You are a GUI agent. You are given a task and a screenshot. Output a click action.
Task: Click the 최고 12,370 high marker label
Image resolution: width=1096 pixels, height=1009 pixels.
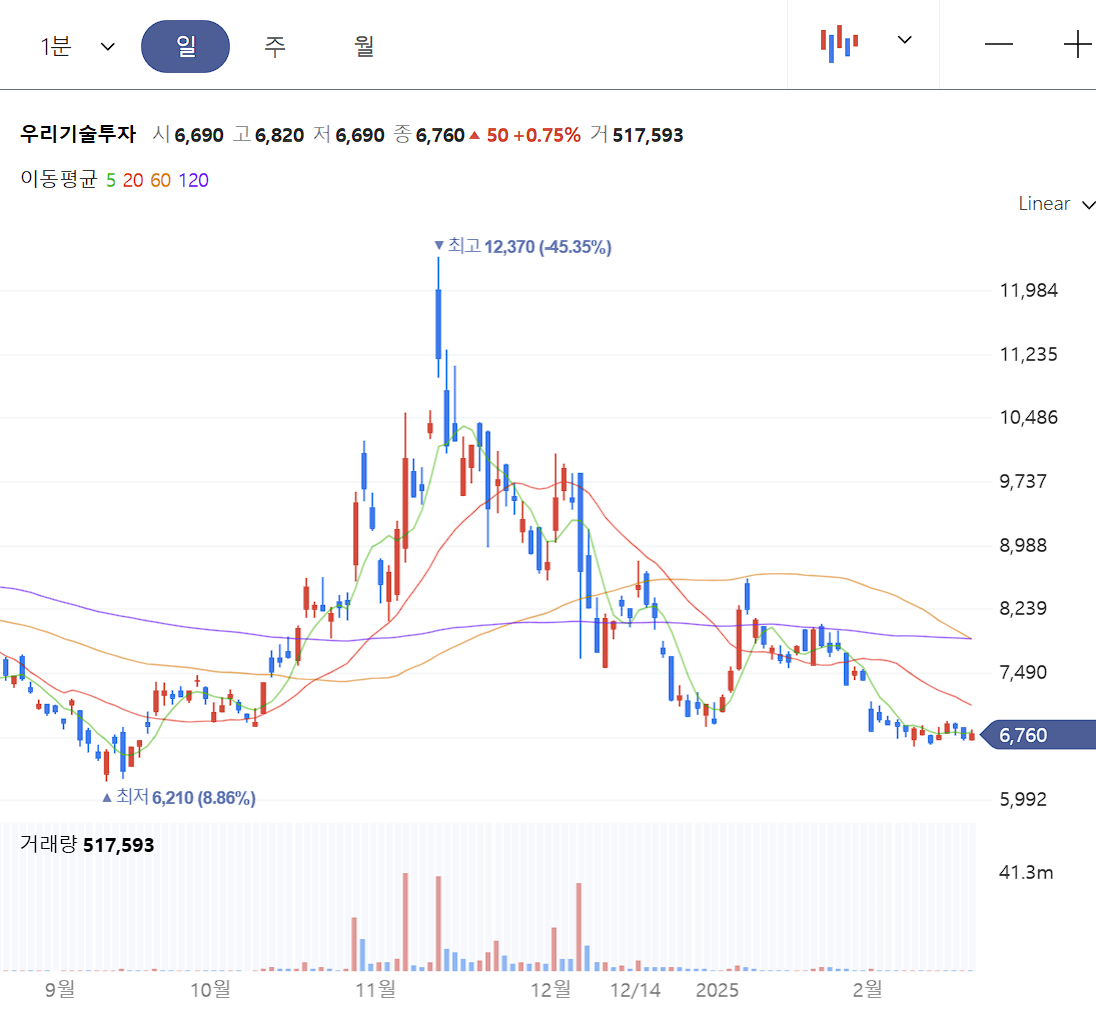point(523,246)
